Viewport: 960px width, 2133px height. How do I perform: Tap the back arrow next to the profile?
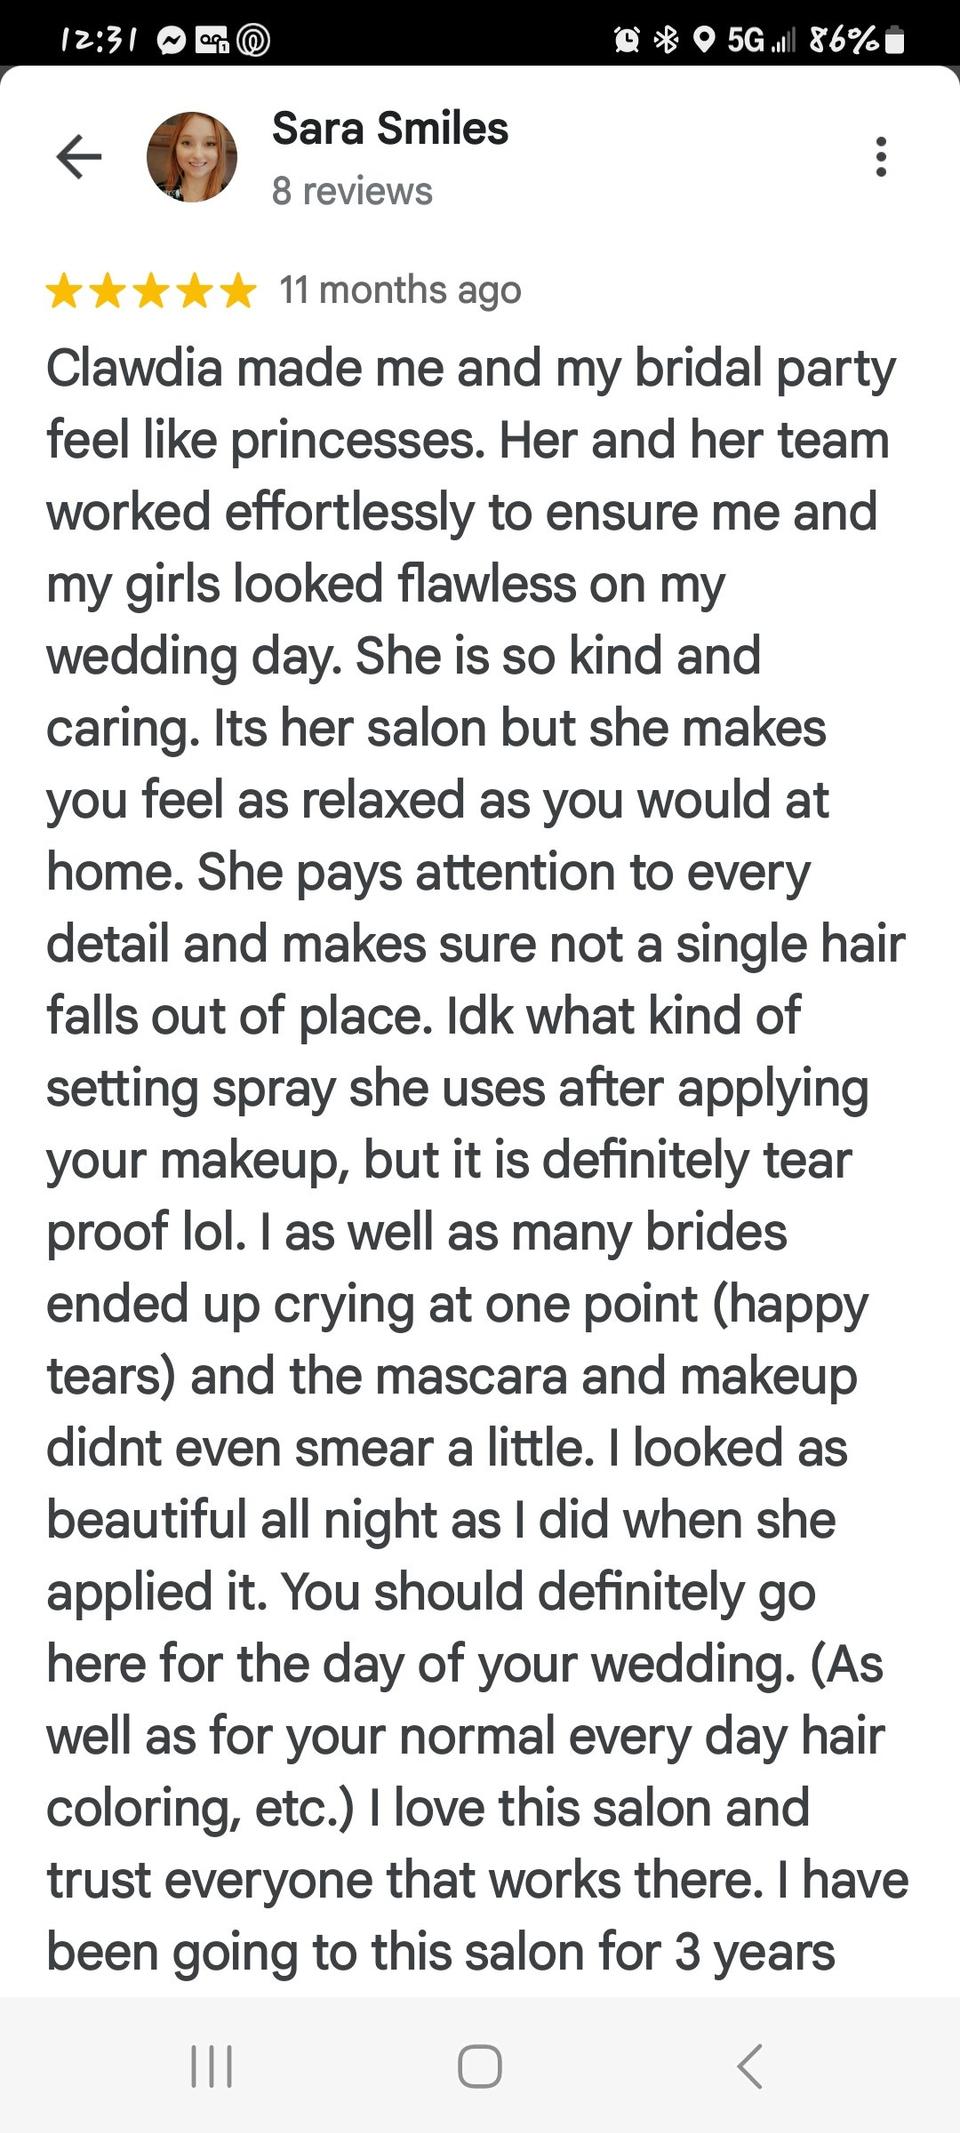pos(79,157)
